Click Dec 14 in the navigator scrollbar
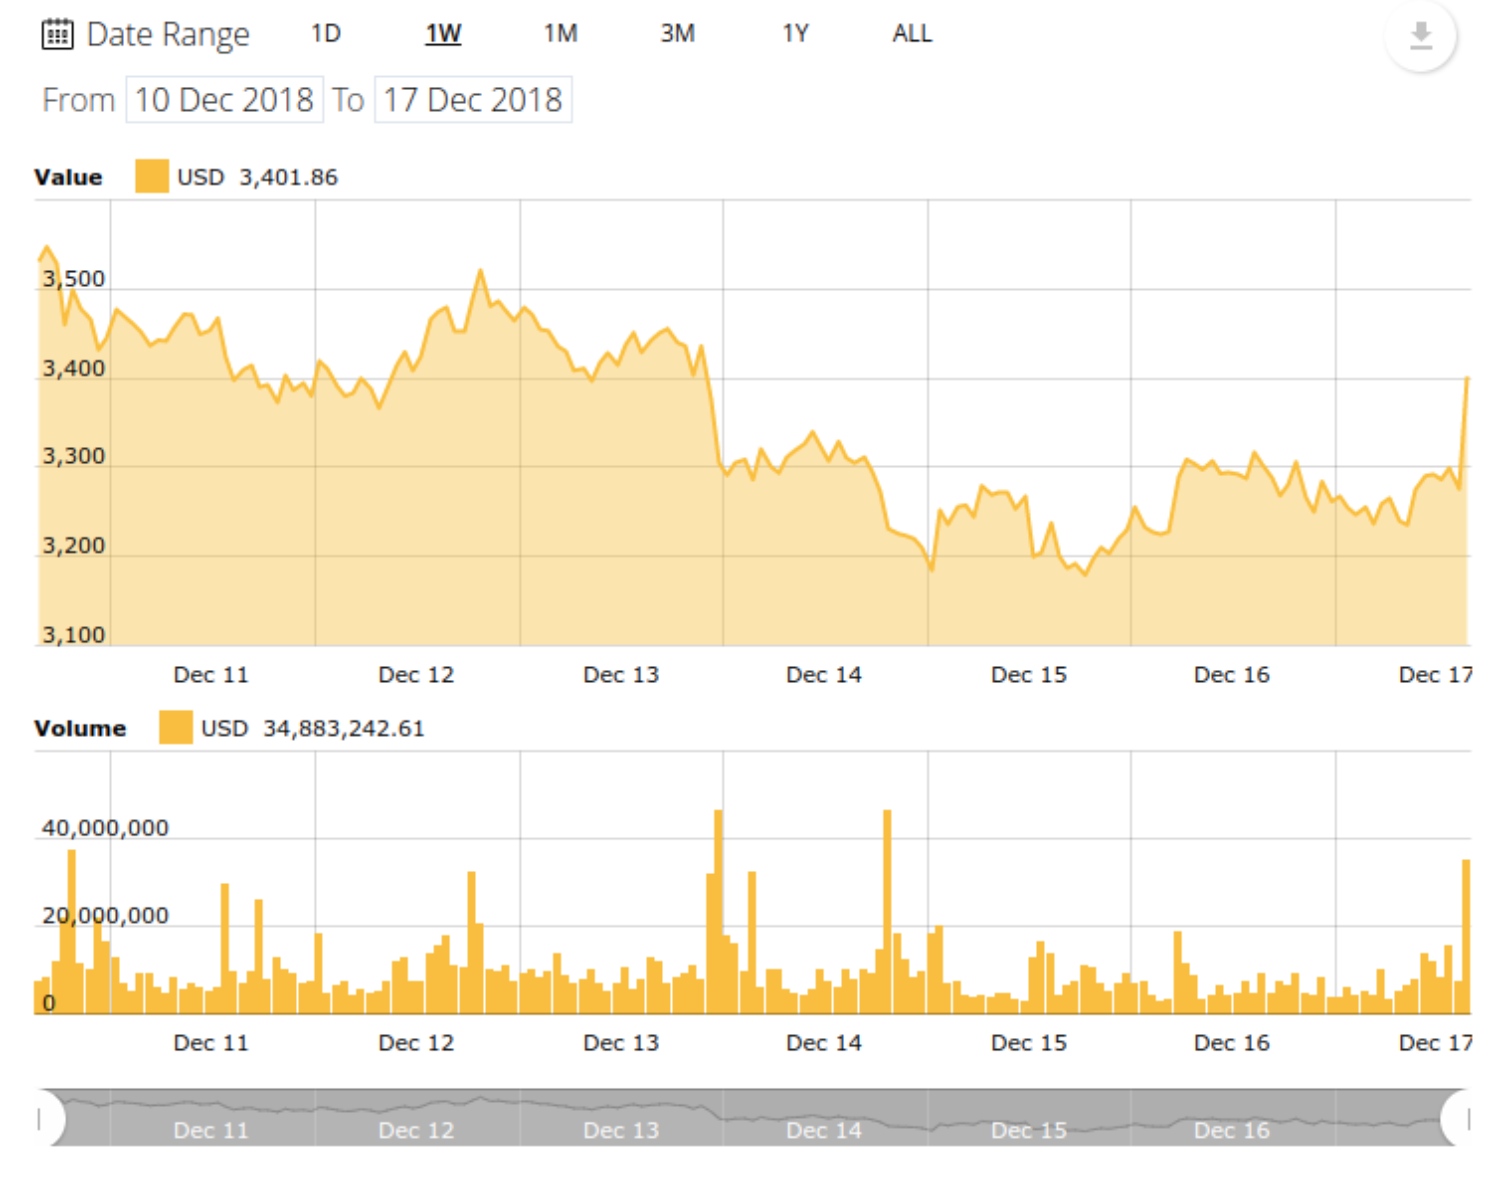Image resolution: width=1504 pixels, height=1186 pixels. click(823, 1129)
